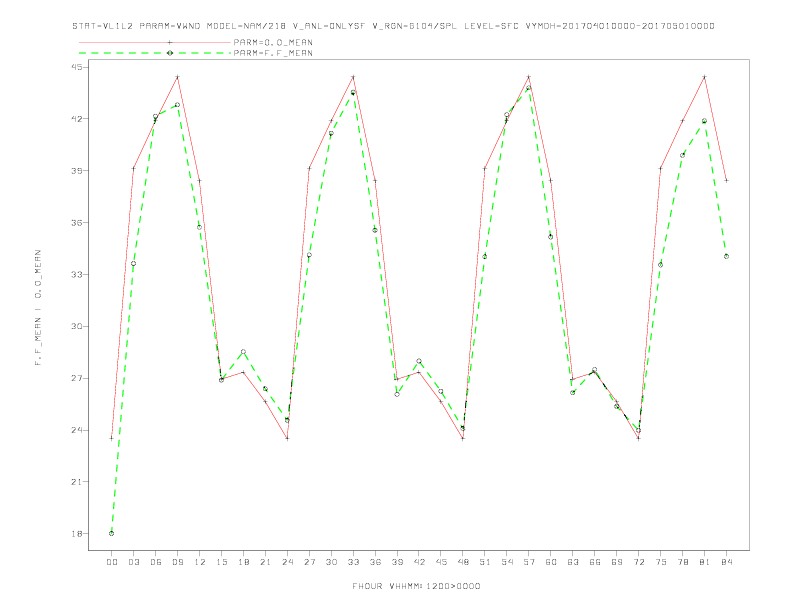
Task: Click x-axis forecast hour label 78
Action: click(x=682, y=562)
